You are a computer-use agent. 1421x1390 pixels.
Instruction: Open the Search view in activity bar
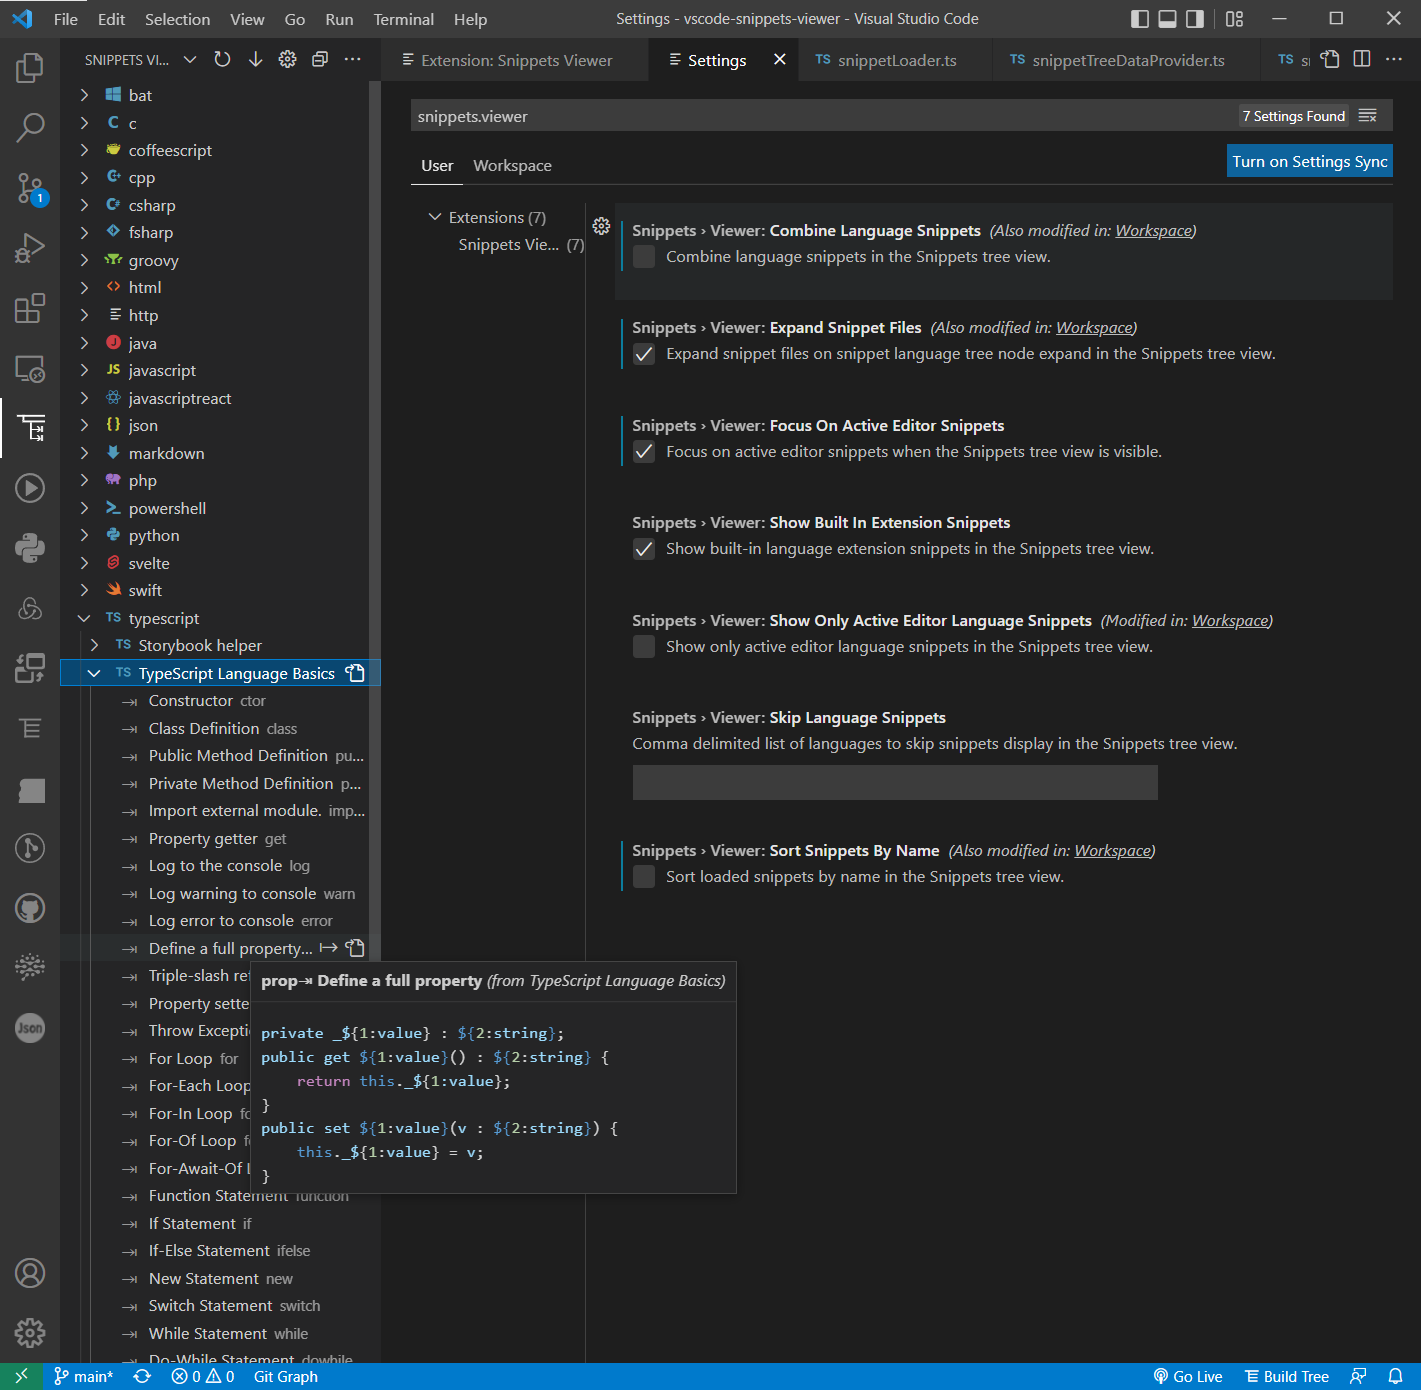(30, 128)
